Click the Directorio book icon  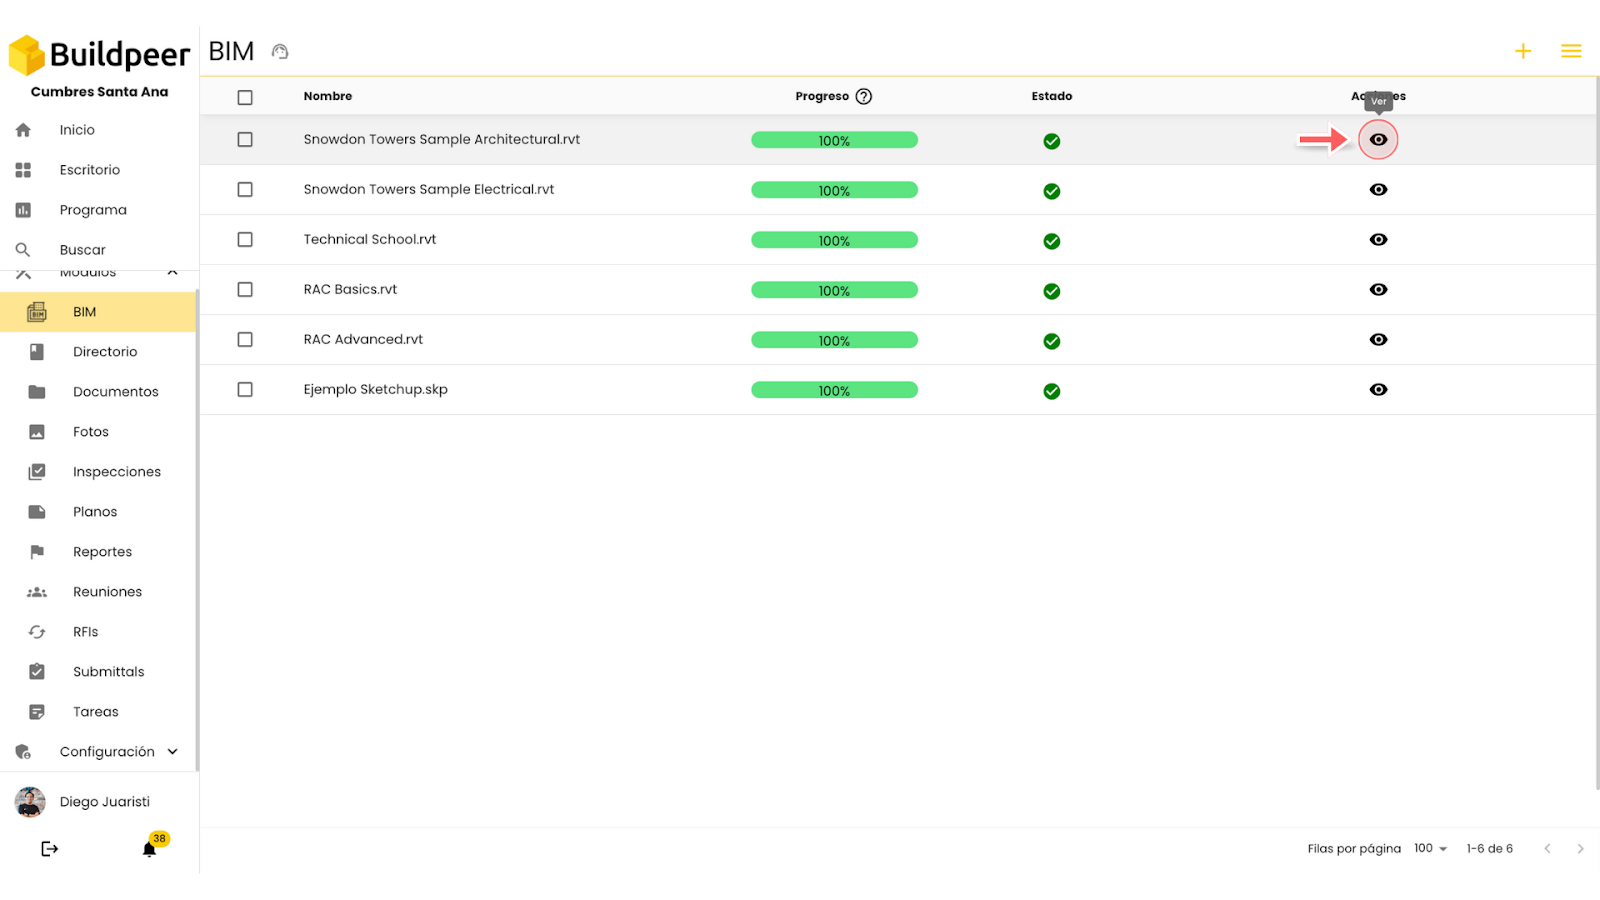[x=37, y=352]
